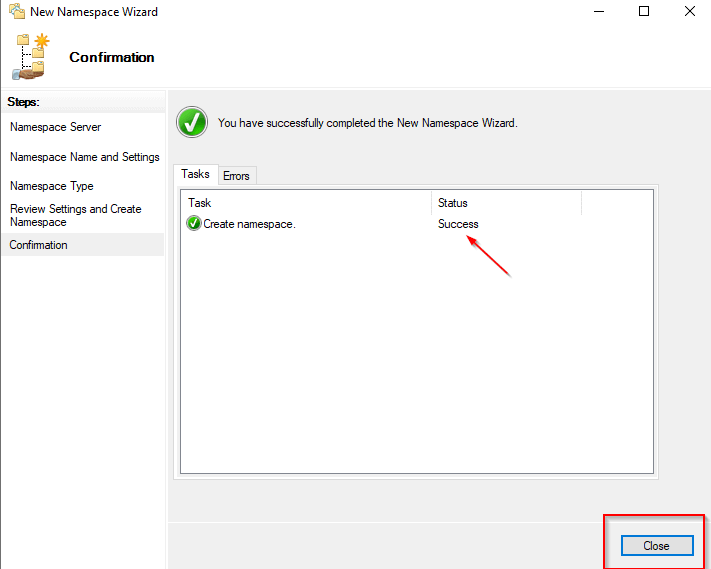This screenshot has height=569, width=711.
Task: Click the Success status cell
Action: tap(458, 224)
